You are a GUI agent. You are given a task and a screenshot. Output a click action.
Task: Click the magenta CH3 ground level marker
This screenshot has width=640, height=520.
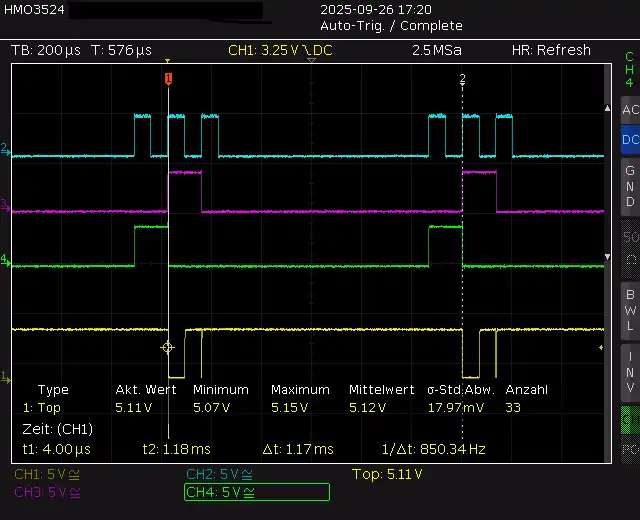pyautogui.click(x=5, y=205)
